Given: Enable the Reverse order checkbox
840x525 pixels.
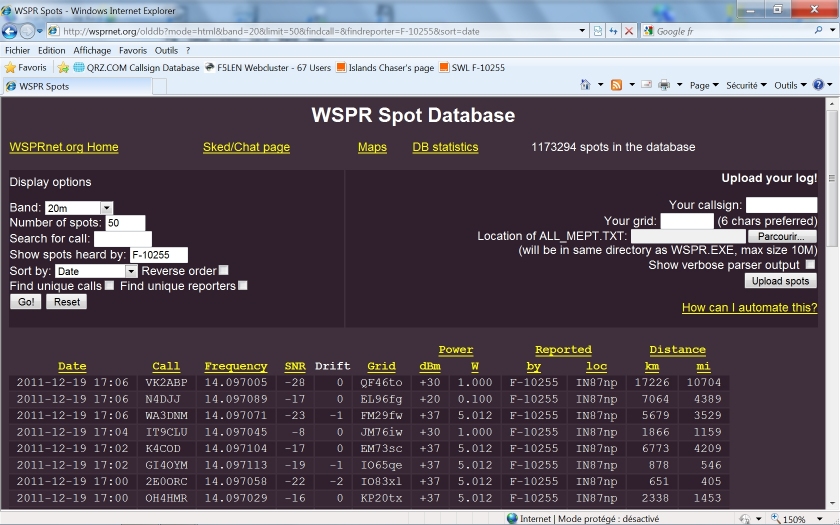Looking at the screenshot, I should 224,270.
